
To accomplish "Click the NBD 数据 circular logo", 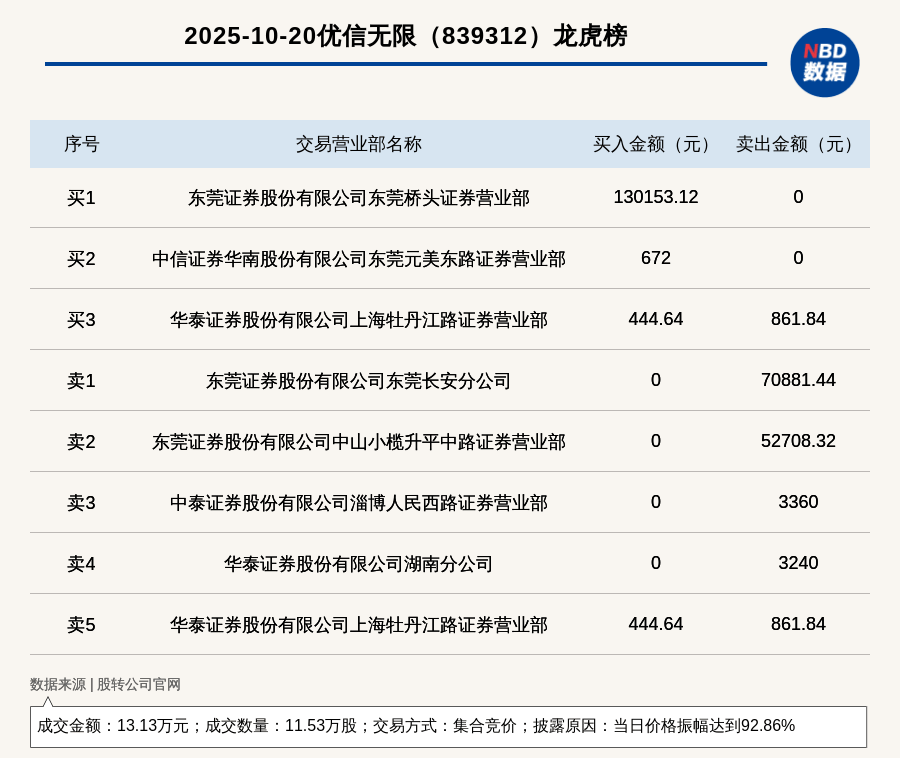I will click(x=824, y=60).
